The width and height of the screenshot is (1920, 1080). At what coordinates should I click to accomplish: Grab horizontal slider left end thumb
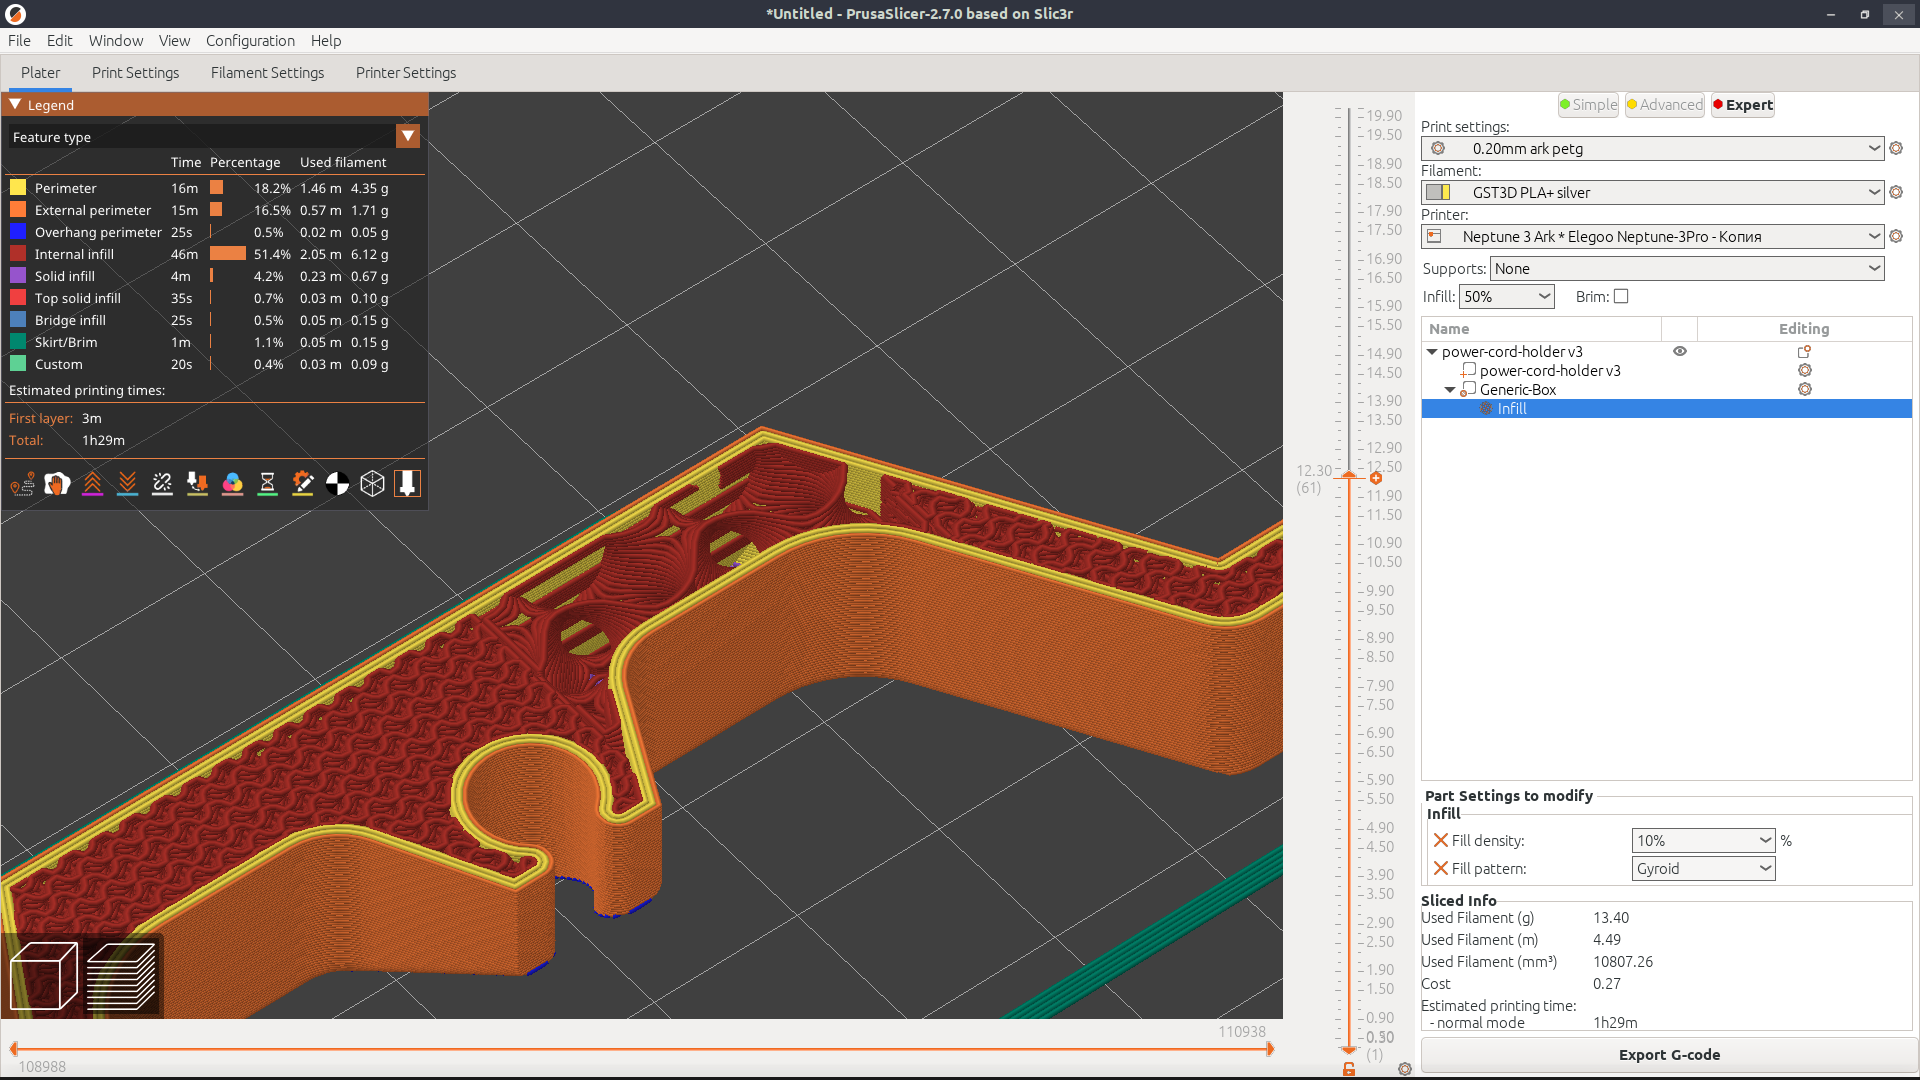(x=14, y=1049)
